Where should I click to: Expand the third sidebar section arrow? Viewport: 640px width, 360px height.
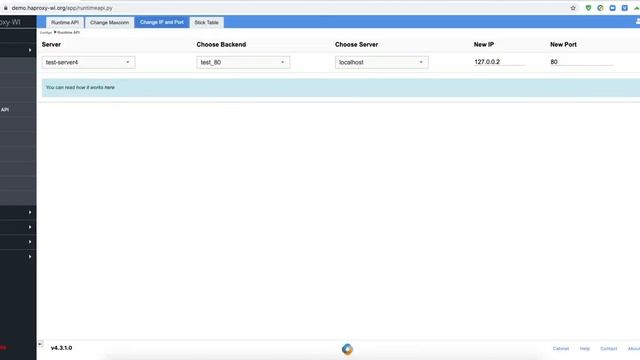pyautogui.click(x=30, y=227)
